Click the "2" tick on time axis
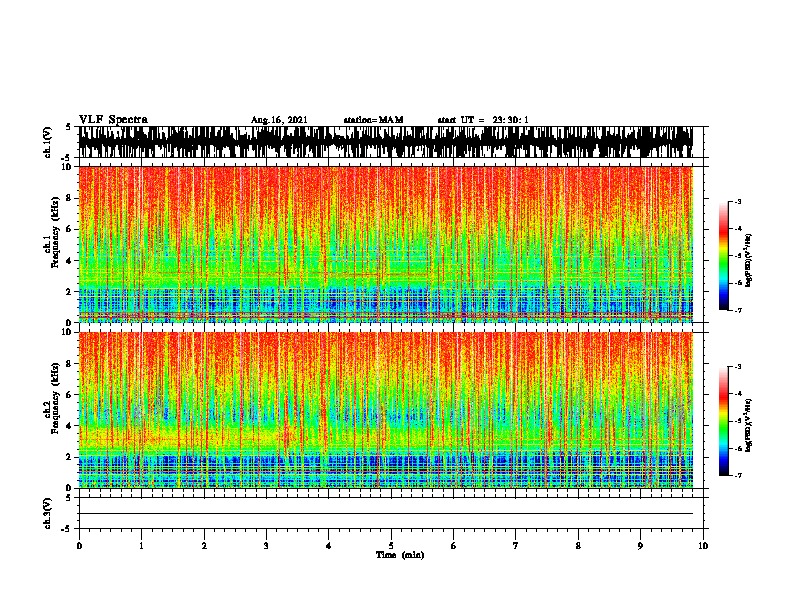The image size is (792, 612). (204, 546)
